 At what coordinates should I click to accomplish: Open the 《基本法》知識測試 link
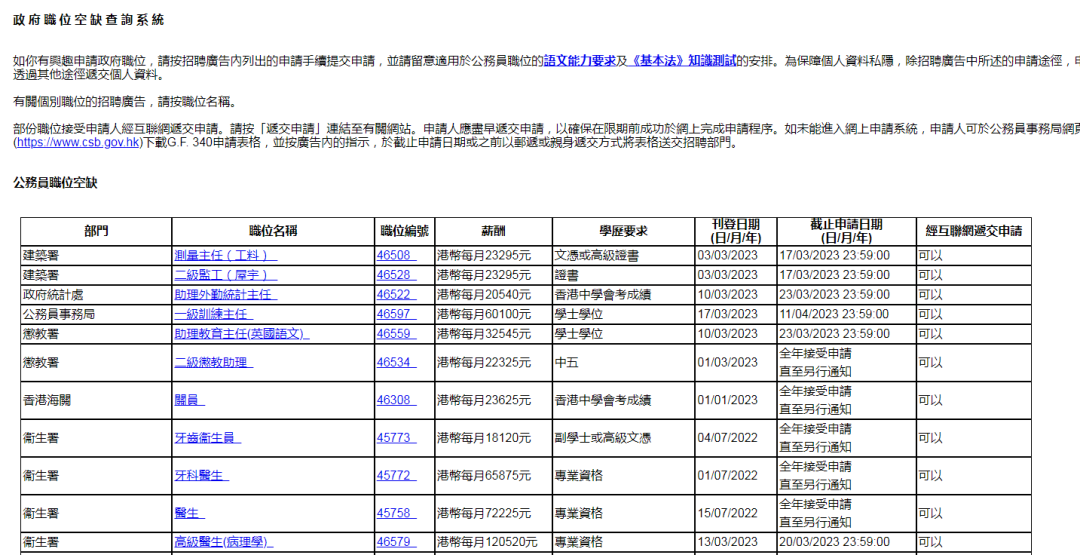click(683, 61)
